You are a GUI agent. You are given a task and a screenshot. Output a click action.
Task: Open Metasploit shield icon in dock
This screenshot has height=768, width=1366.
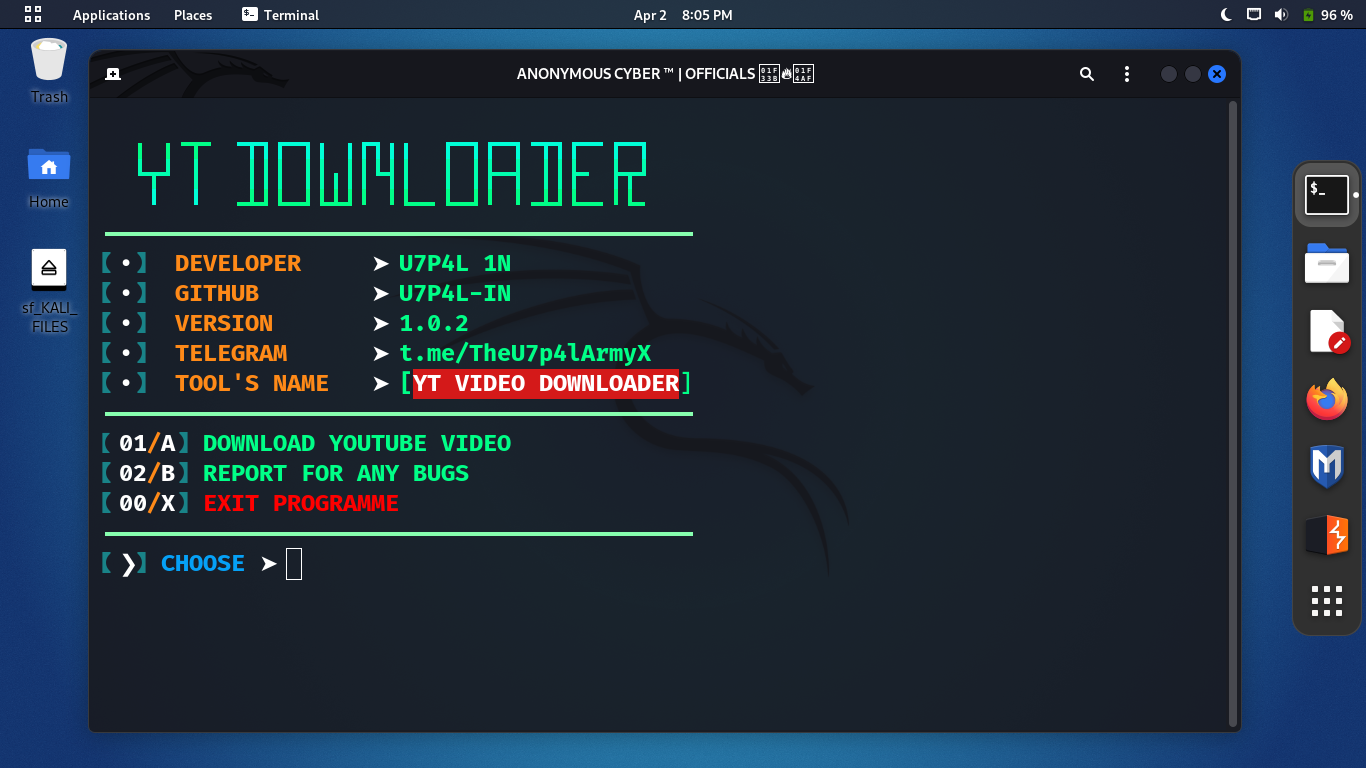tap(1327, 467)
